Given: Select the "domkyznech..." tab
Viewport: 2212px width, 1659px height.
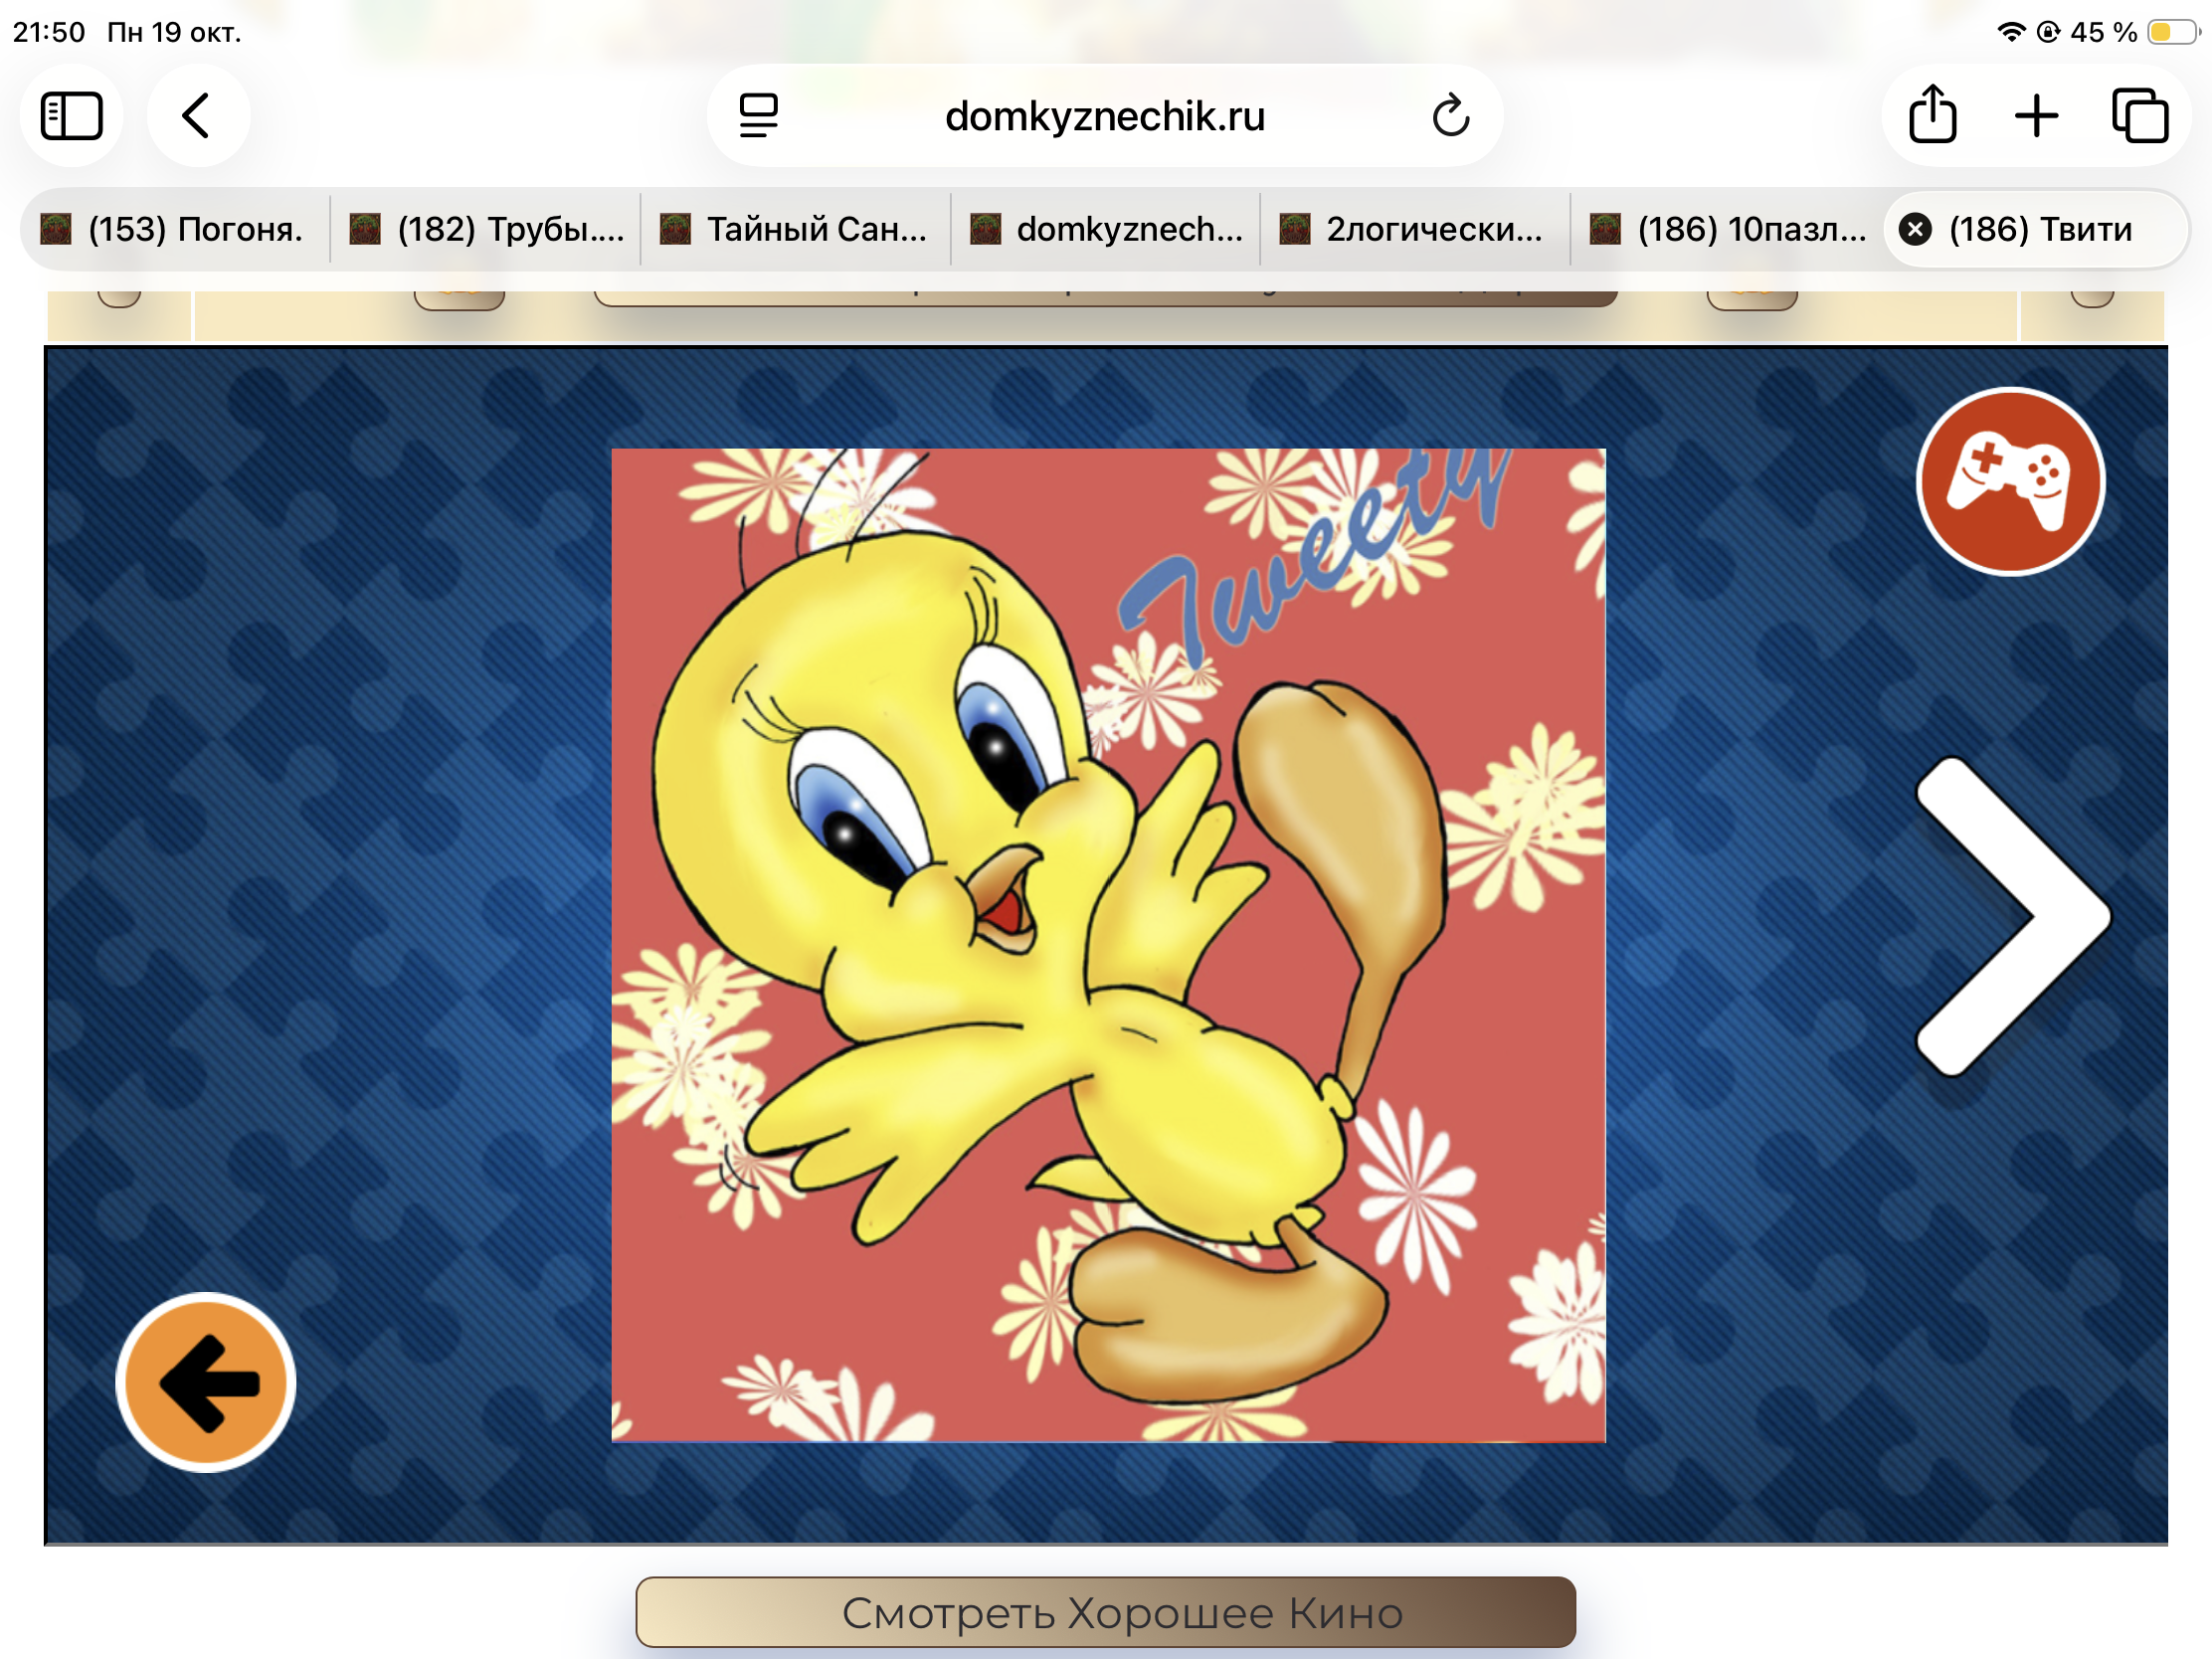Looking at the screenshot, I should tap(1106, 229).
